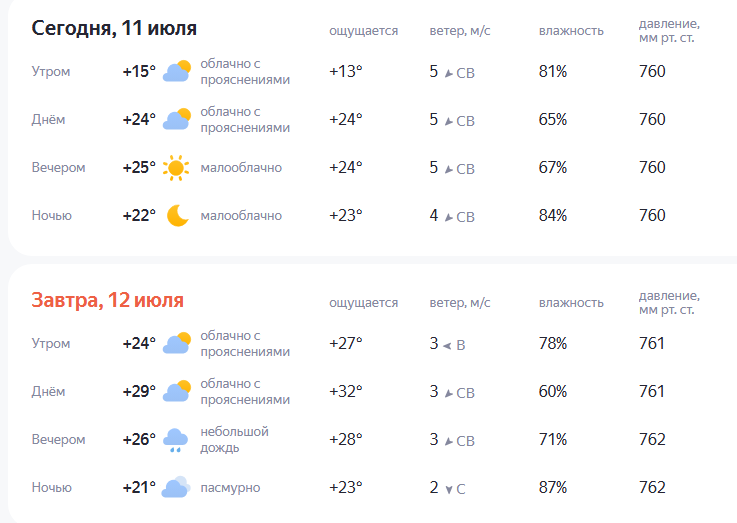Click today's evening sun icon
Viewport: 737px width, 523px height.
[x=177, y=168]
